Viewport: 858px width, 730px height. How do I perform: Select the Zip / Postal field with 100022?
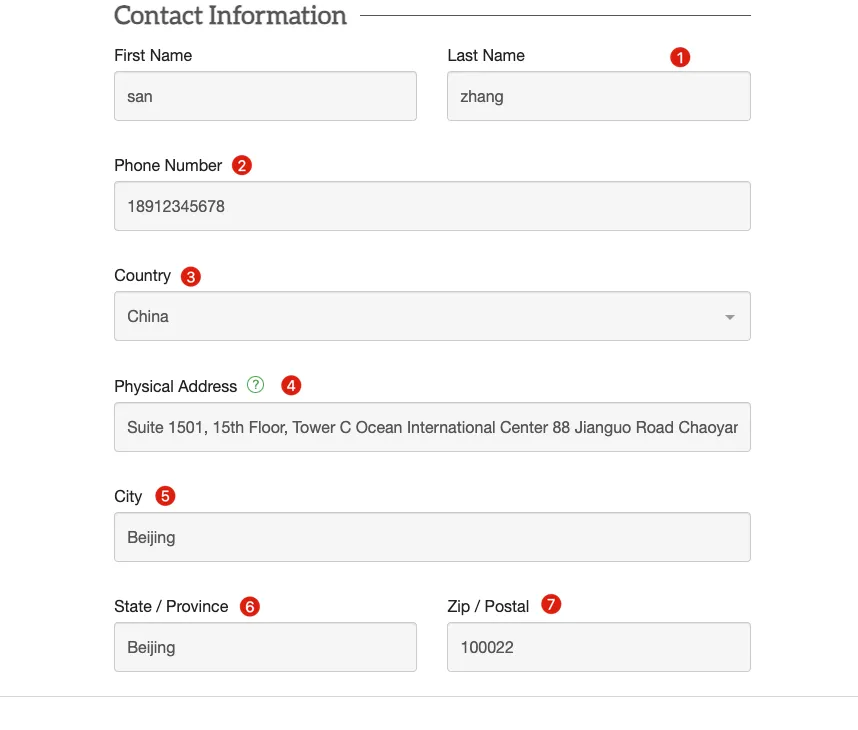[x=598, y=648]
